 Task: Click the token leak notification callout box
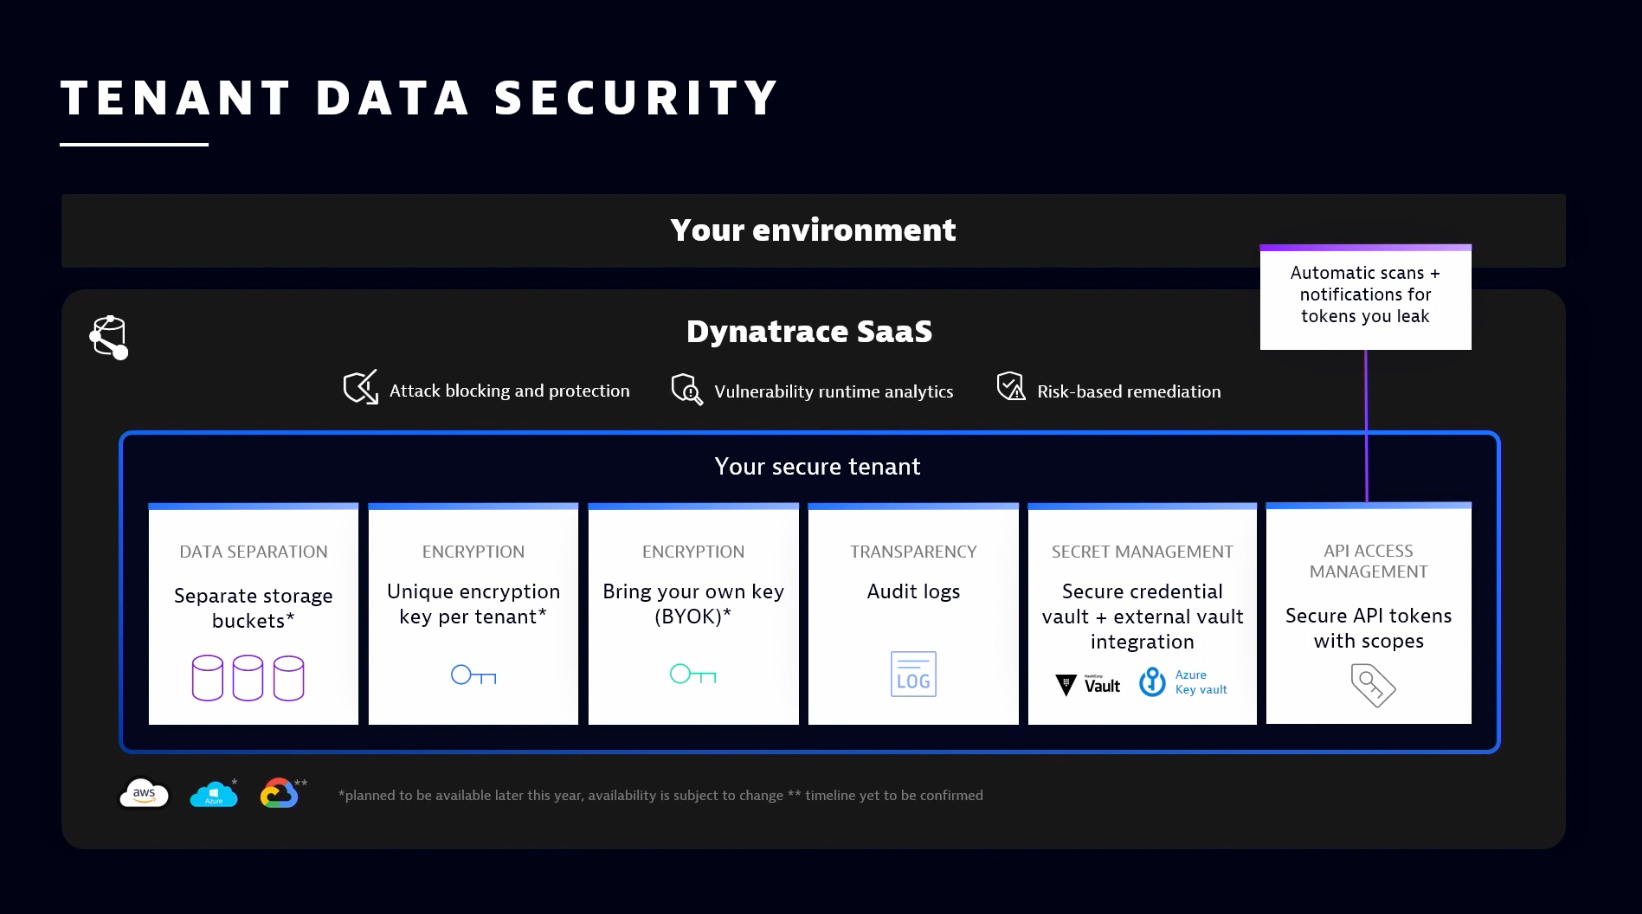1365,295
